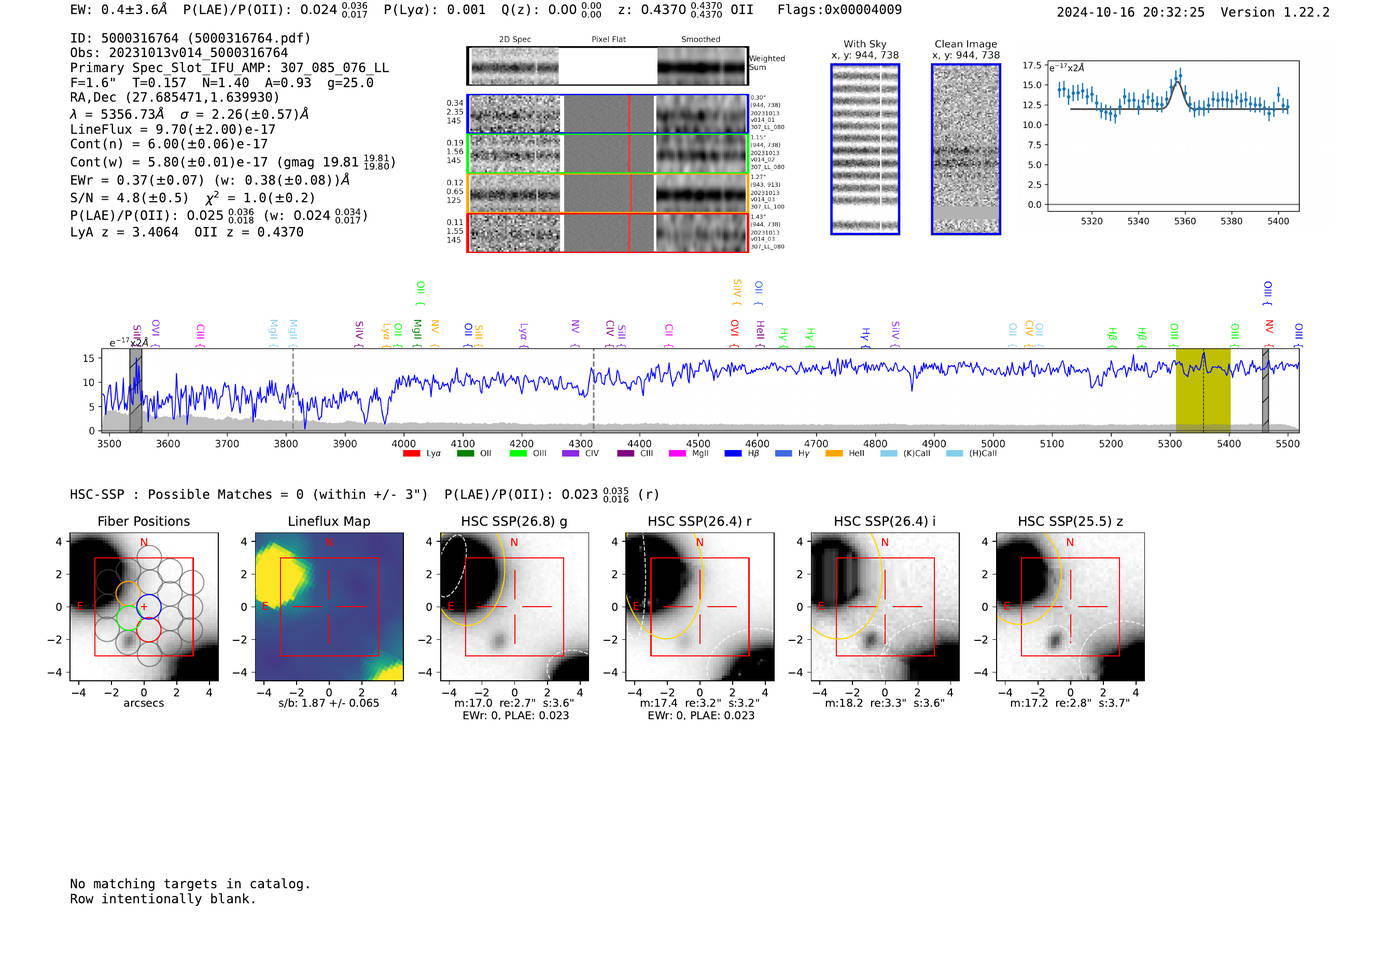Select the blue-framed fiber spectrum row
The width and height of the screenshot is (1400, 953).
[x=608, y=114]
